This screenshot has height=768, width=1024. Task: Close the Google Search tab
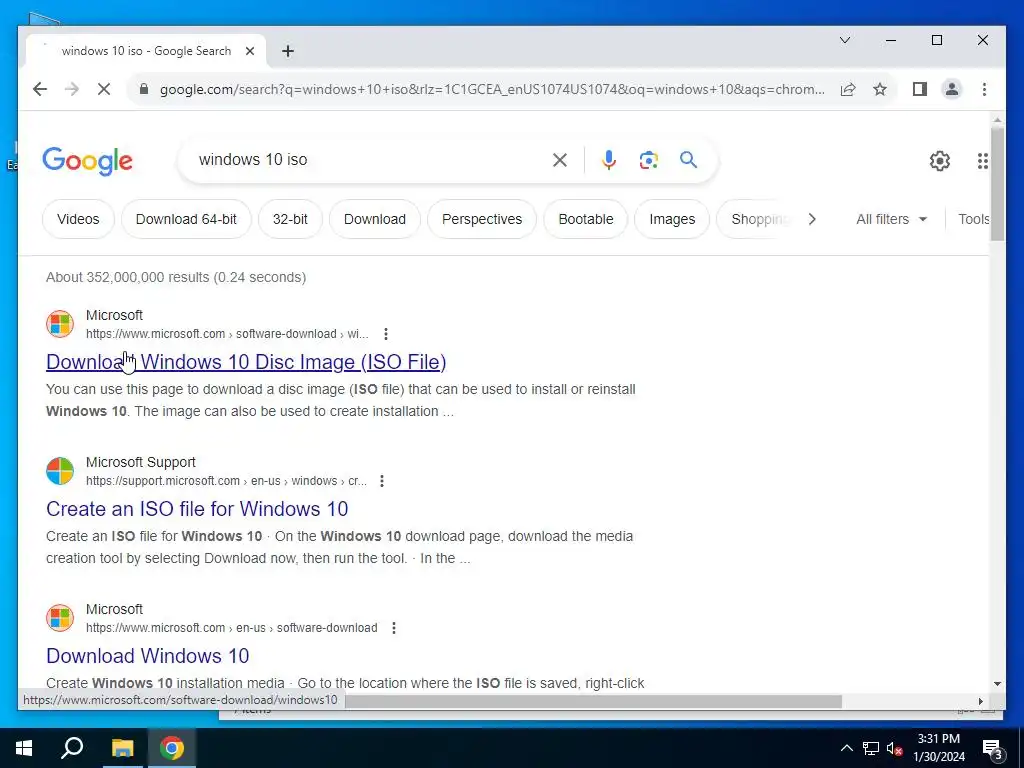click(249, 51)
